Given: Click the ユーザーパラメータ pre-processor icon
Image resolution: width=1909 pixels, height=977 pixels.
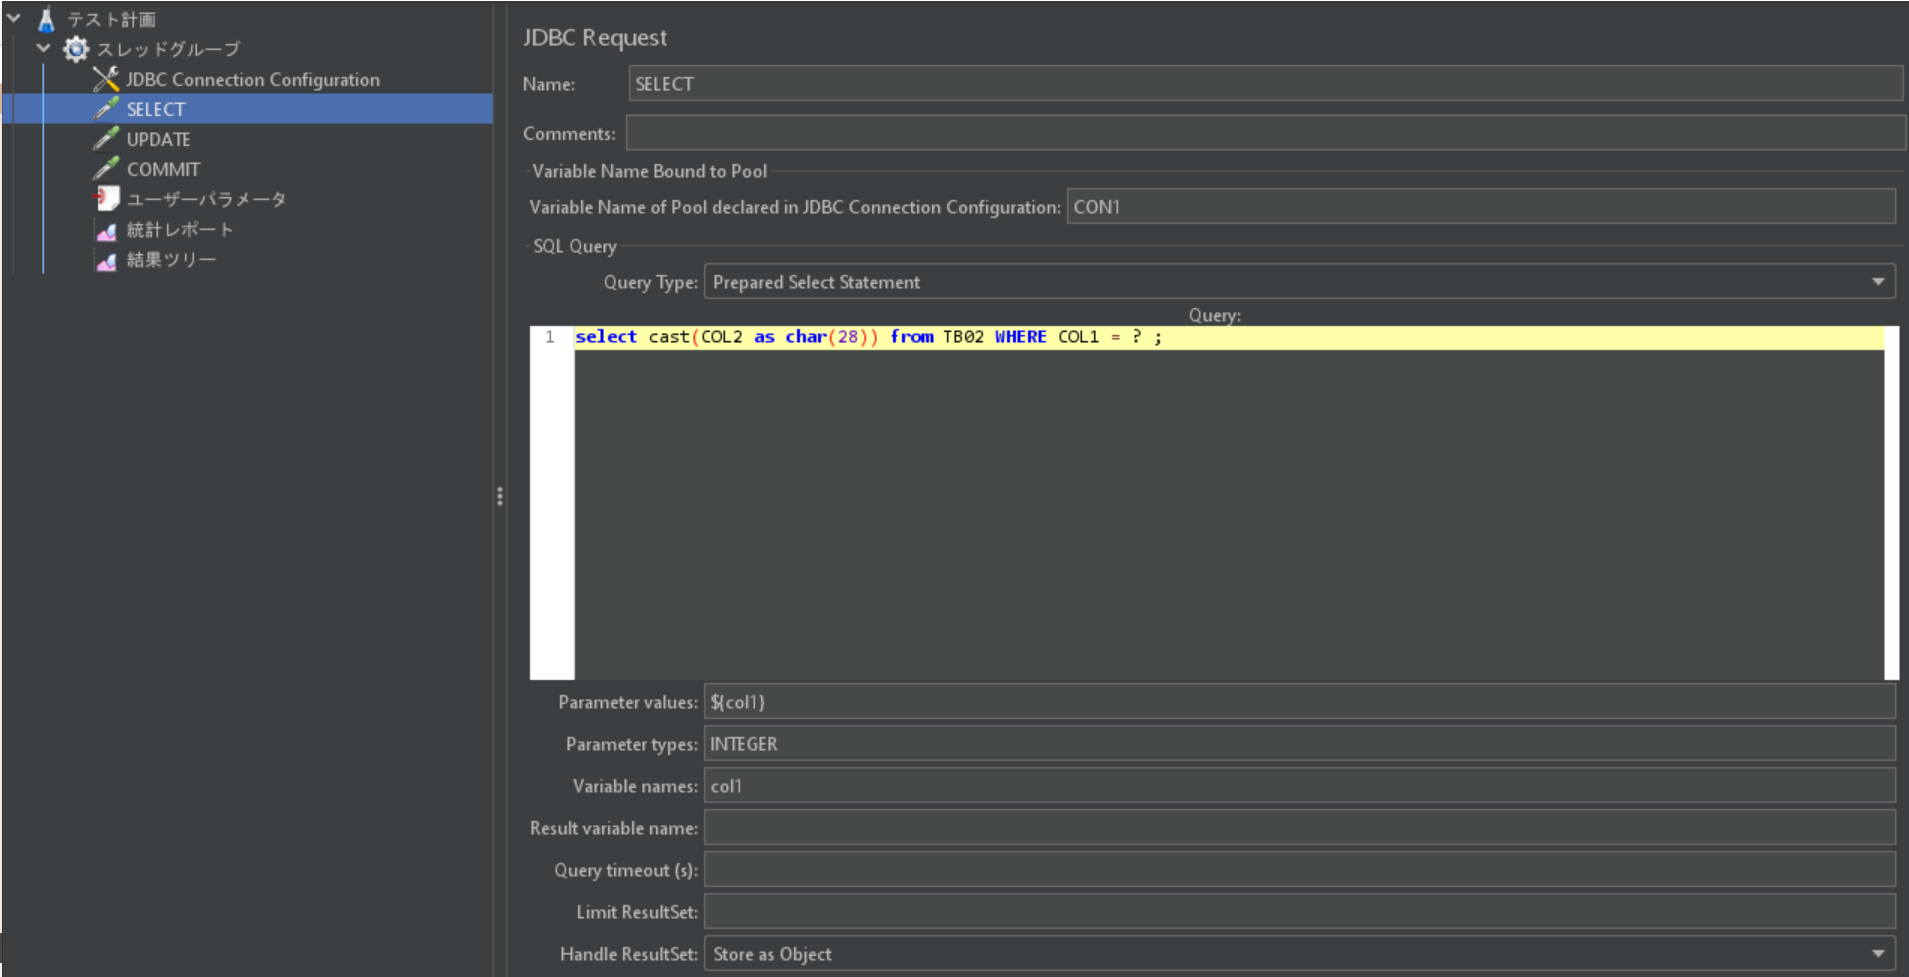Looking at the screenshot, I should (x=106, y=198).
